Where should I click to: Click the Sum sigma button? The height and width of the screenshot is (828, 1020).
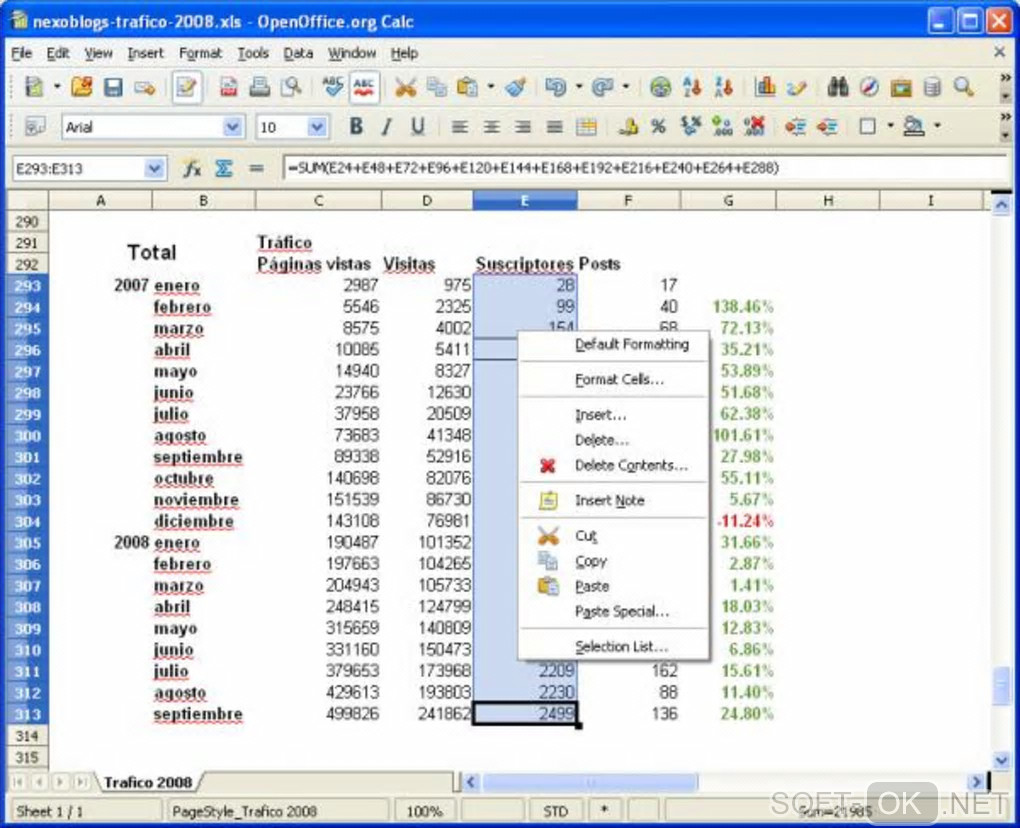pyautogui.click(x=223, y=168)
